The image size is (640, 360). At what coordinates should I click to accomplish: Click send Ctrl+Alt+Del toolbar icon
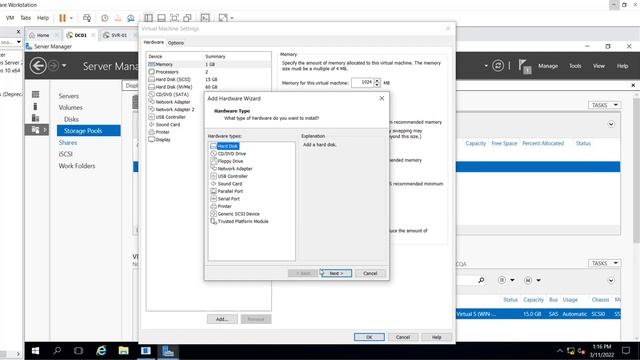(87, 18)
